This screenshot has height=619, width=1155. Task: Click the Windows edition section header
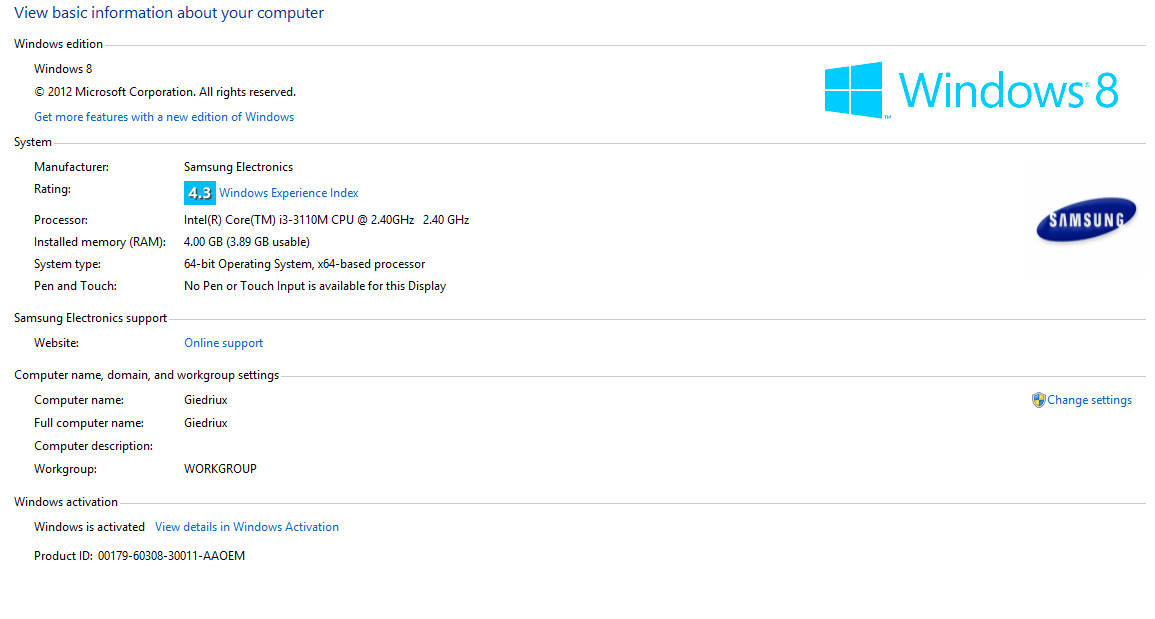pyautogui.click(x=58, y=44)
